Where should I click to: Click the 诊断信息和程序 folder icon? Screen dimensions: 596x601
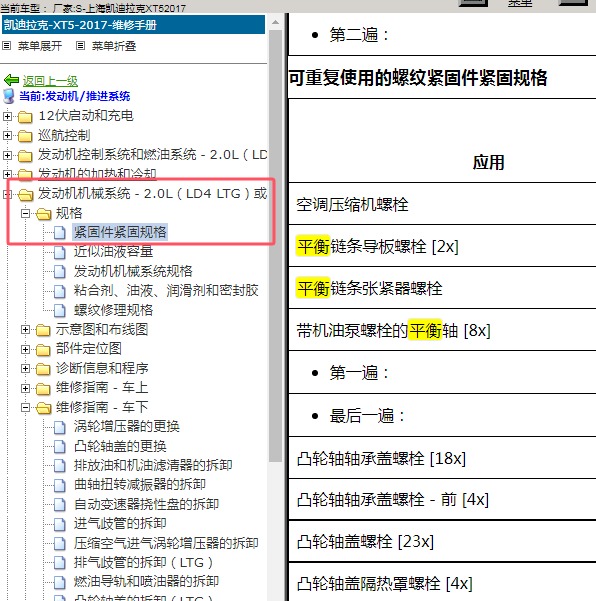click(43, 369)
